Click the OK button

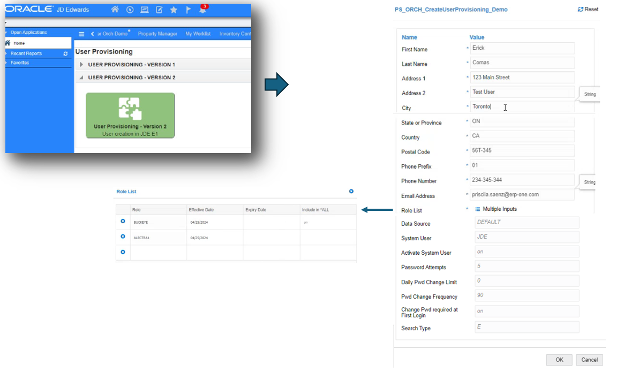point(559,360)
